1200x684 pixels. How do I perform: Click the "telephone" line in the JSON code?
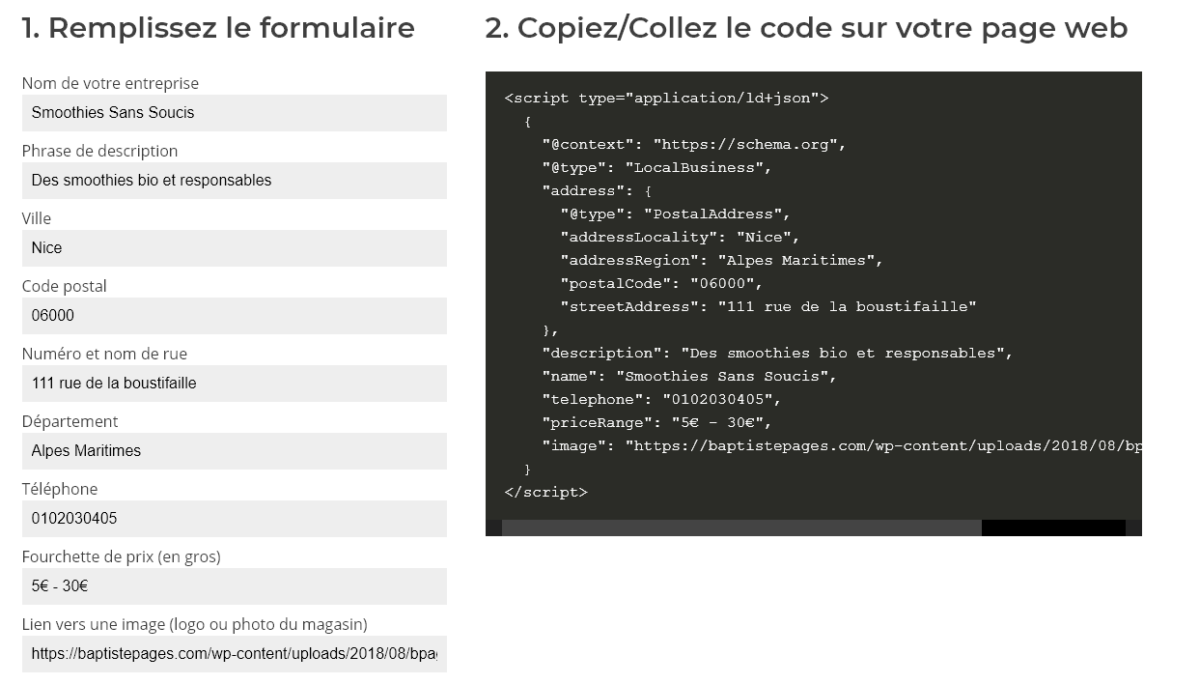tap(660, 399)
